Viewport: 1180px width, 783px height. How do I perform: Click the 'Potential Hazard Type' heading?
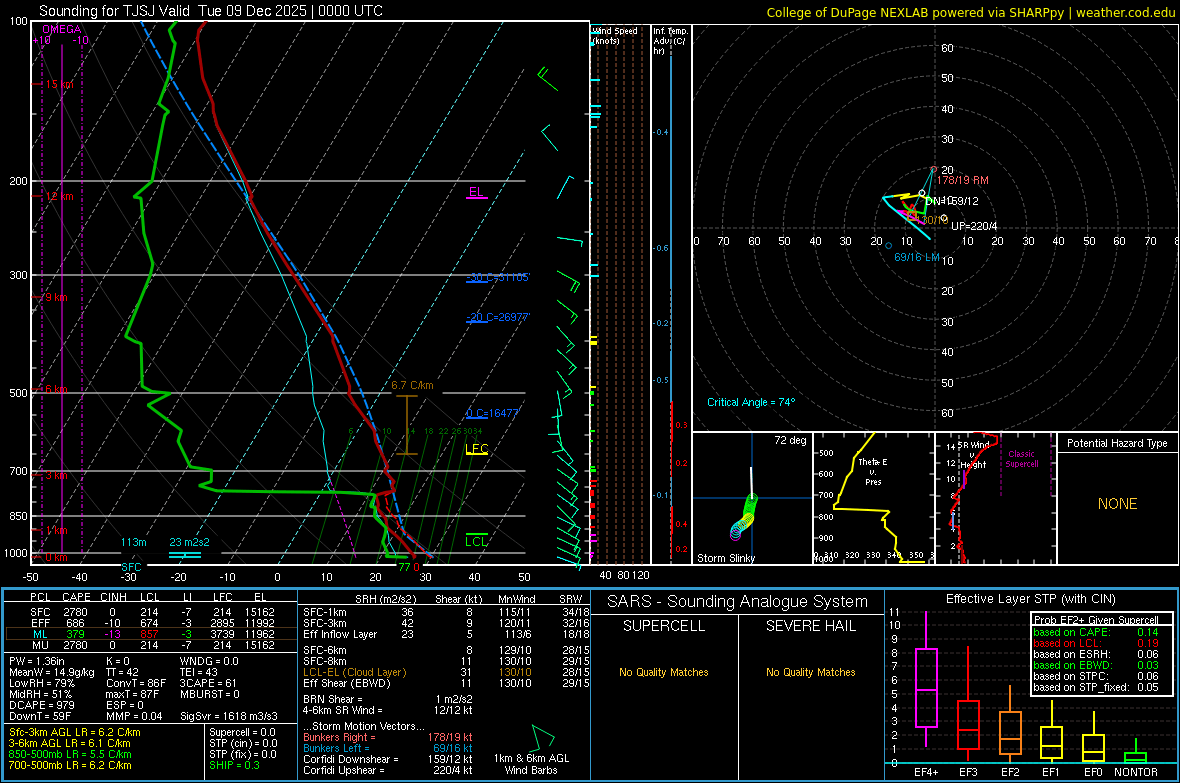[x=1117, y=443]
